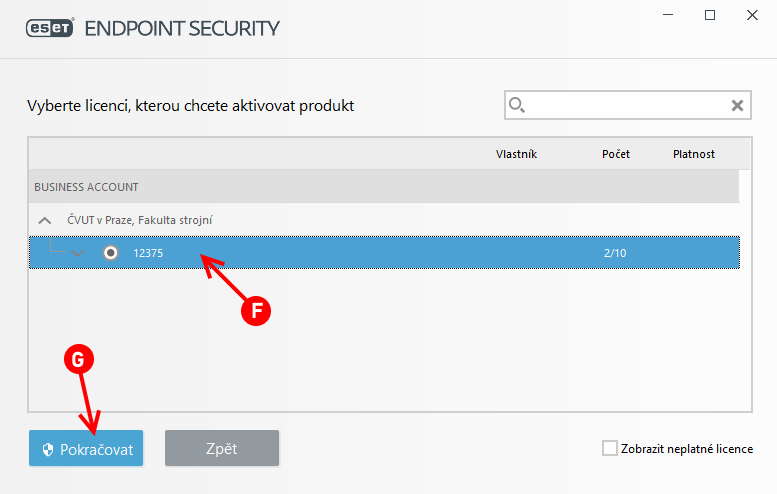Expand license 12375 details chevron
The height and width of the screenshot is (494, 777).
coord(77,253)
